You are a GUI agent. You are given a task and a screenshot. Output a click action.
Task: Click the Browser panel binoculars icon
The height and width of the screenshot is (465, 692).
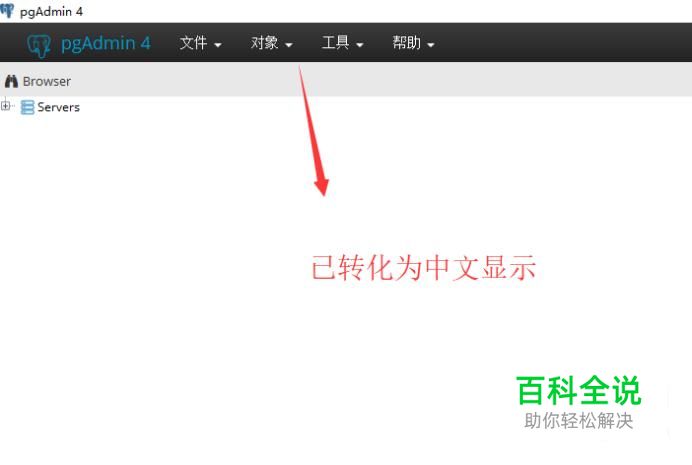[x=11, y=81]
